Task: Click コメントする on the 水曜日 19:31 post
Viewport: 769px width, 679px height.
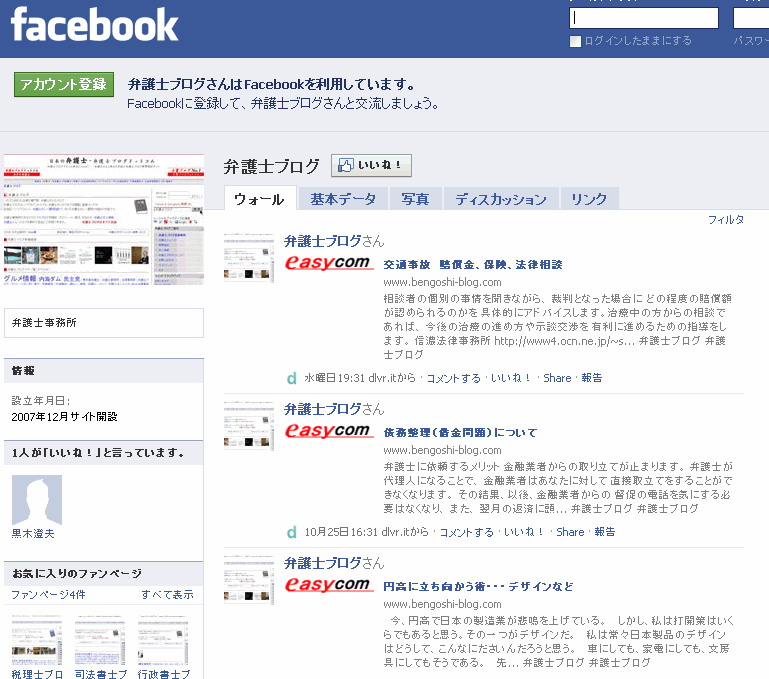Action: tap(454, 378)
